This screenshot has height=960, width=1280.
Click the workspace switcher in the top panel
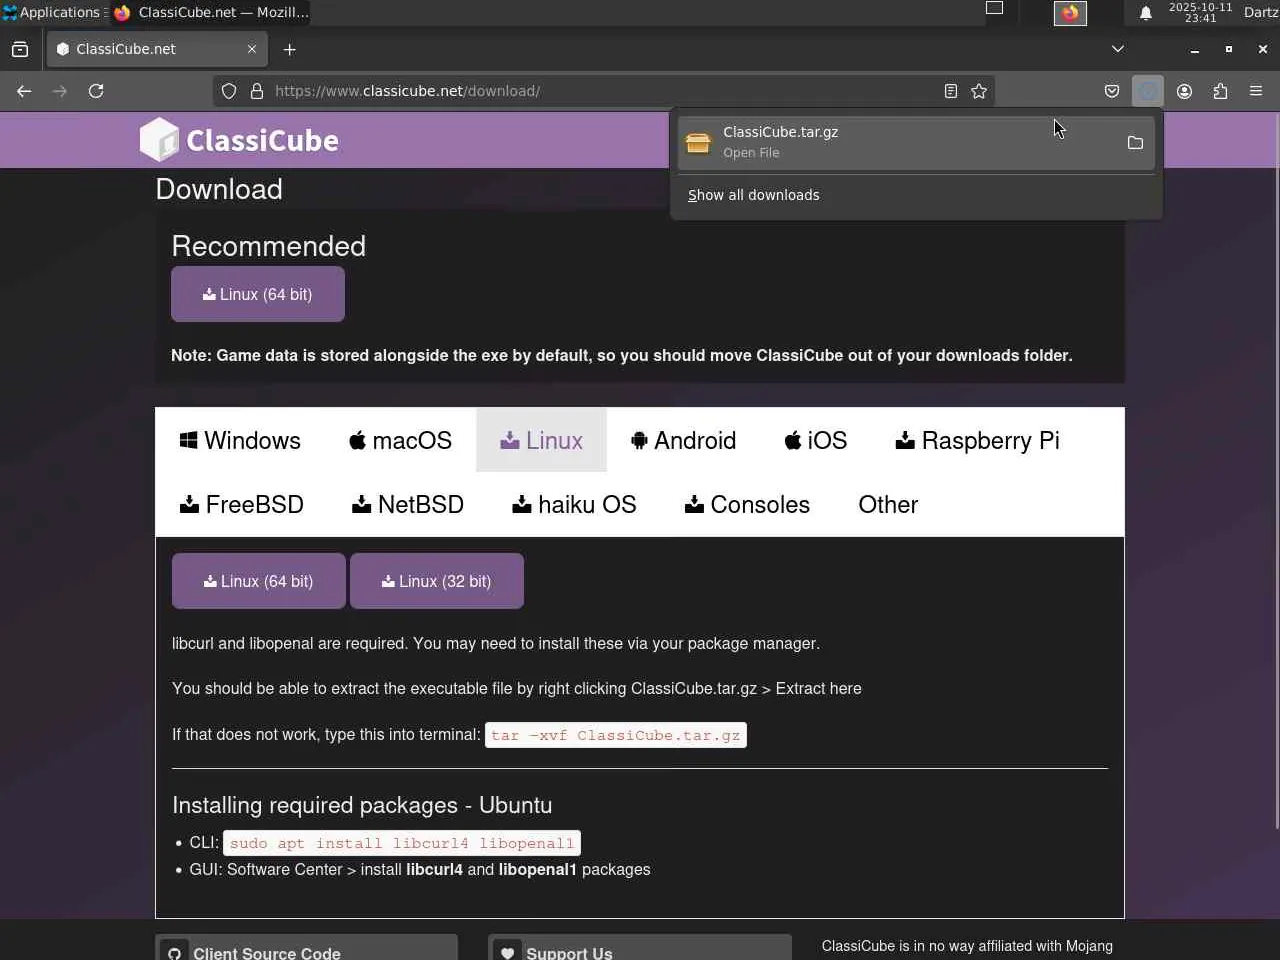pos(994,8)
